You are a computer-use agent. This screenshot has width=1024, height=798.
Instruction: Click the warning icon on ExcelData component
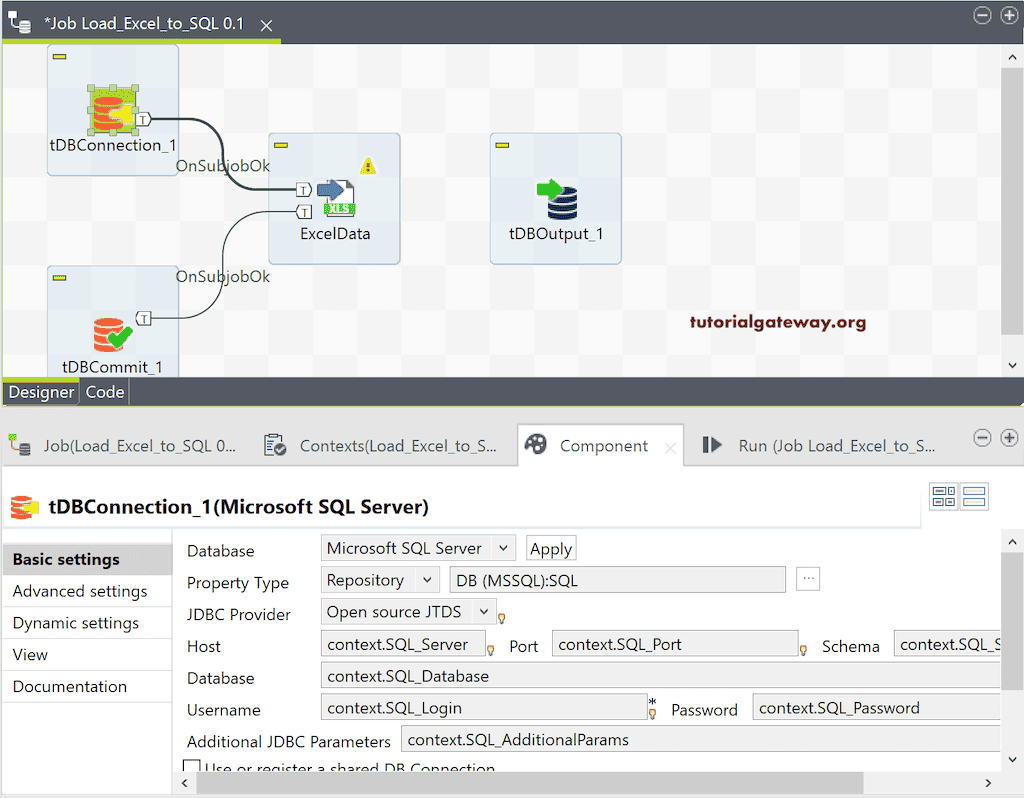[x=367, y=164]
